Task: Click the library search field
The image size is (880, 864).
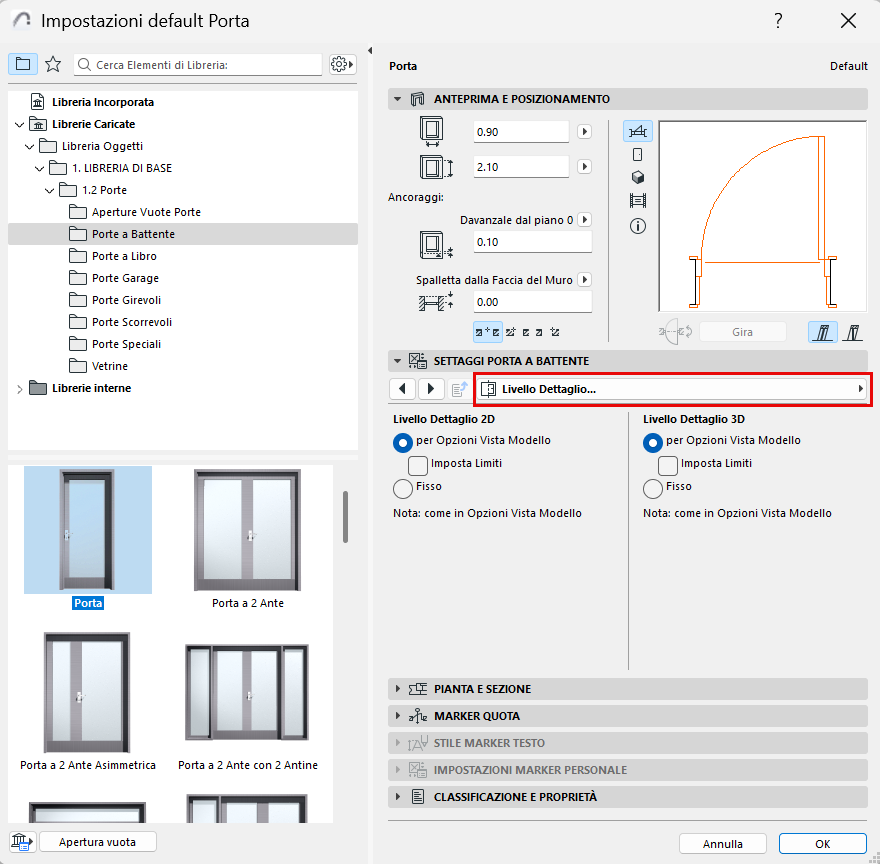Action: point(198,65)
